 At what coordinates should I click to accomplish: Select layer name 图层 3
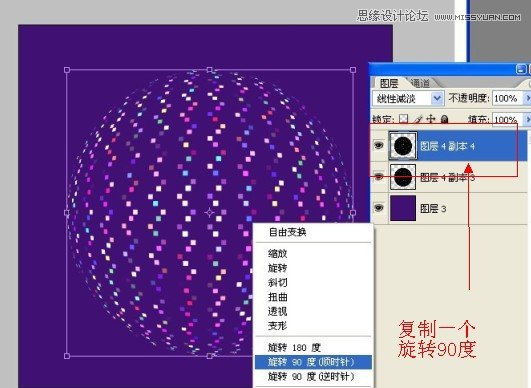tap(433, 208)
